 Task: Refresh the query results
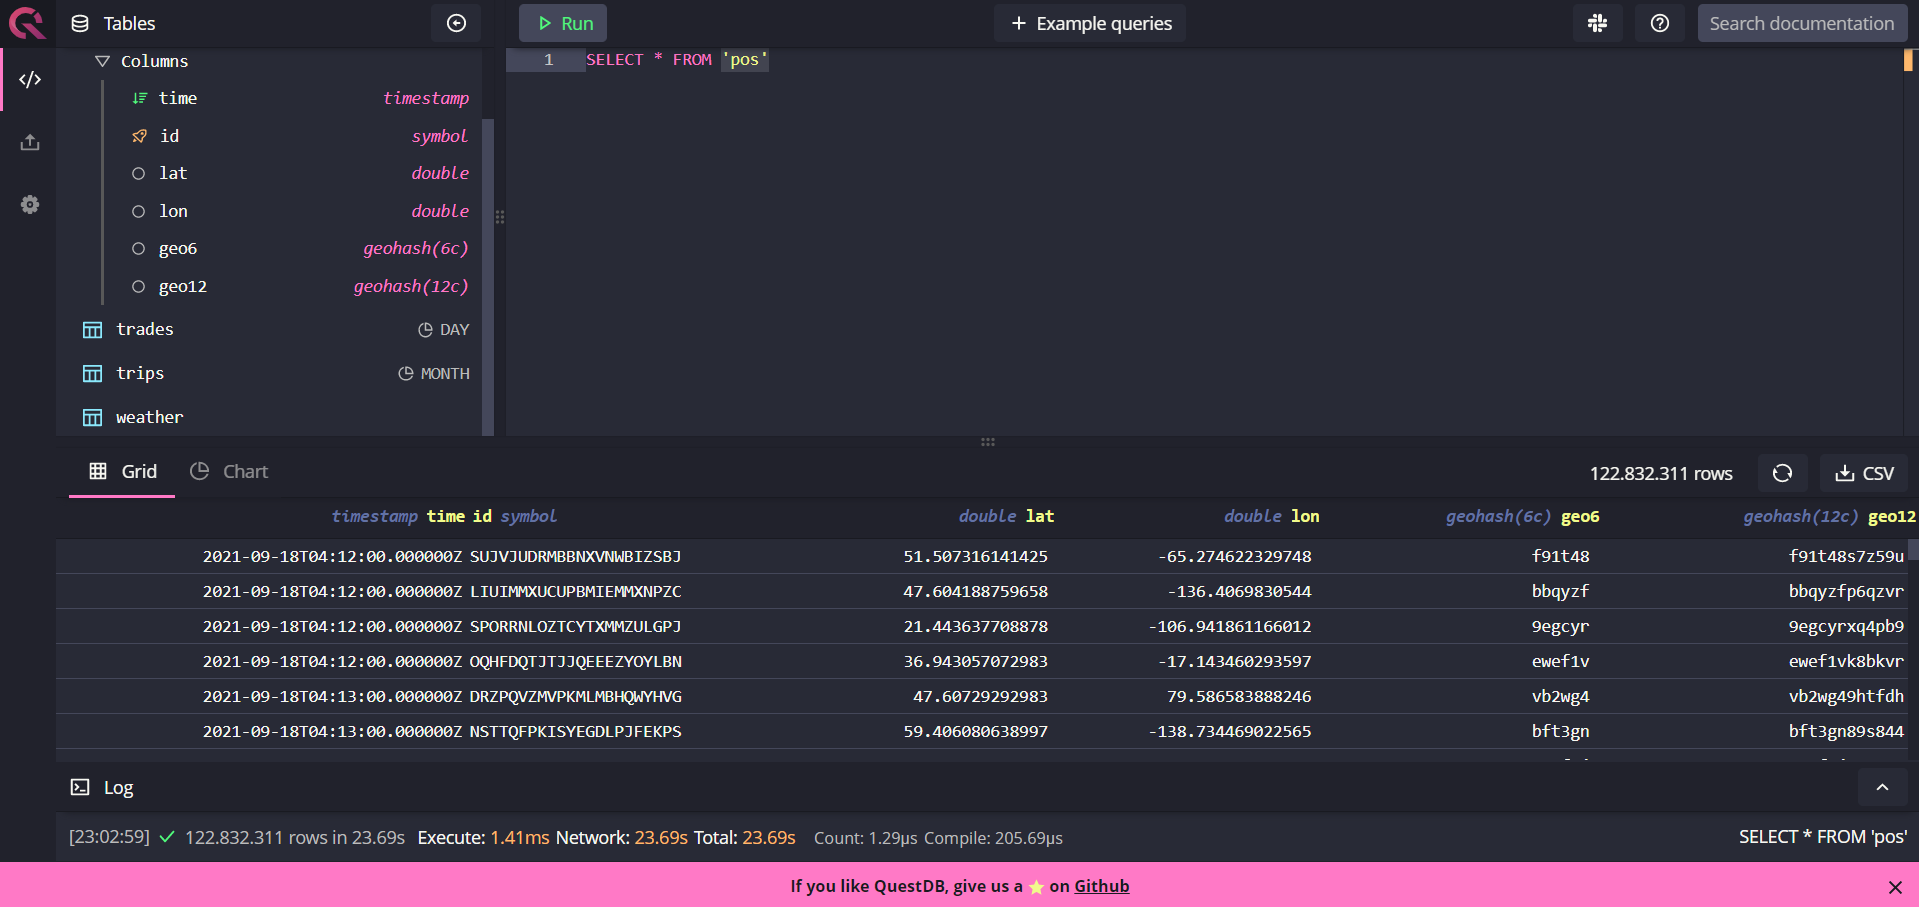tap(1782, 473)
